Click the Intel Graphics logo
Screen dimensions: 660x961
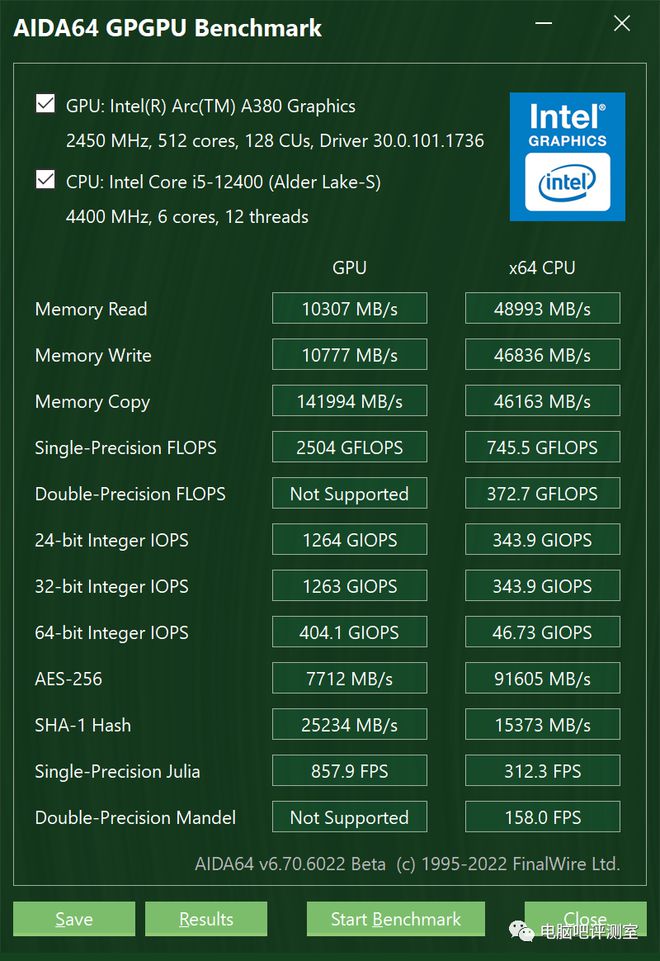(567, 156)
